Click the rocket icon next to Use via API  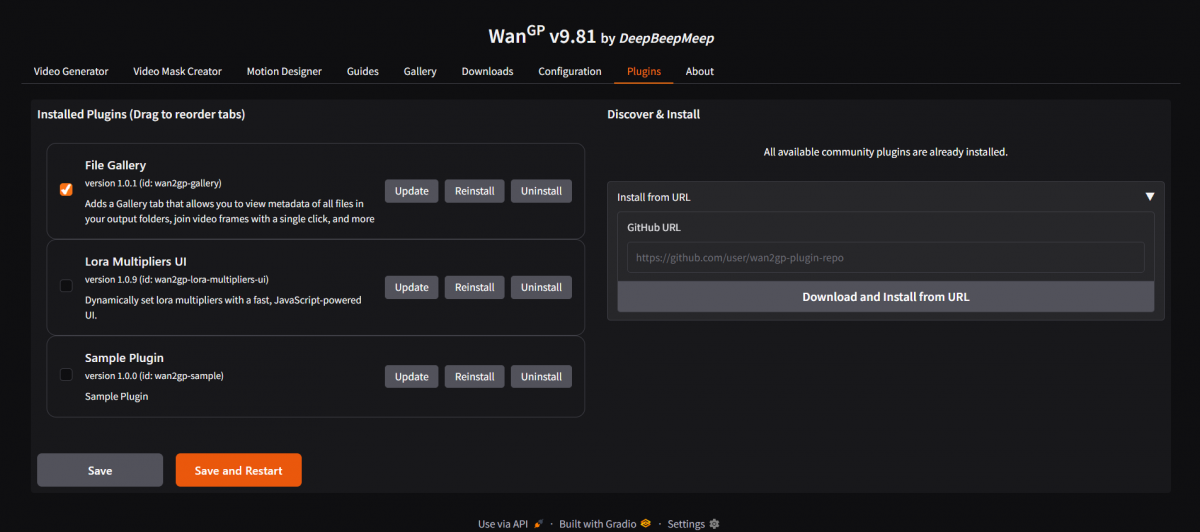click(539, 524)
